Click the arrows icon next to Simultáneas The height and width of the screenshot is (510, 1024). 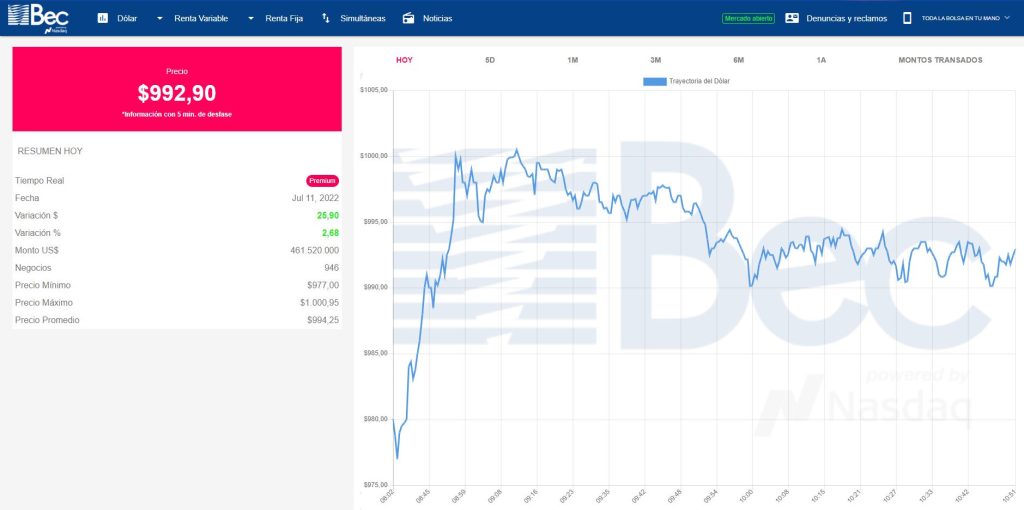pos(326,18)
